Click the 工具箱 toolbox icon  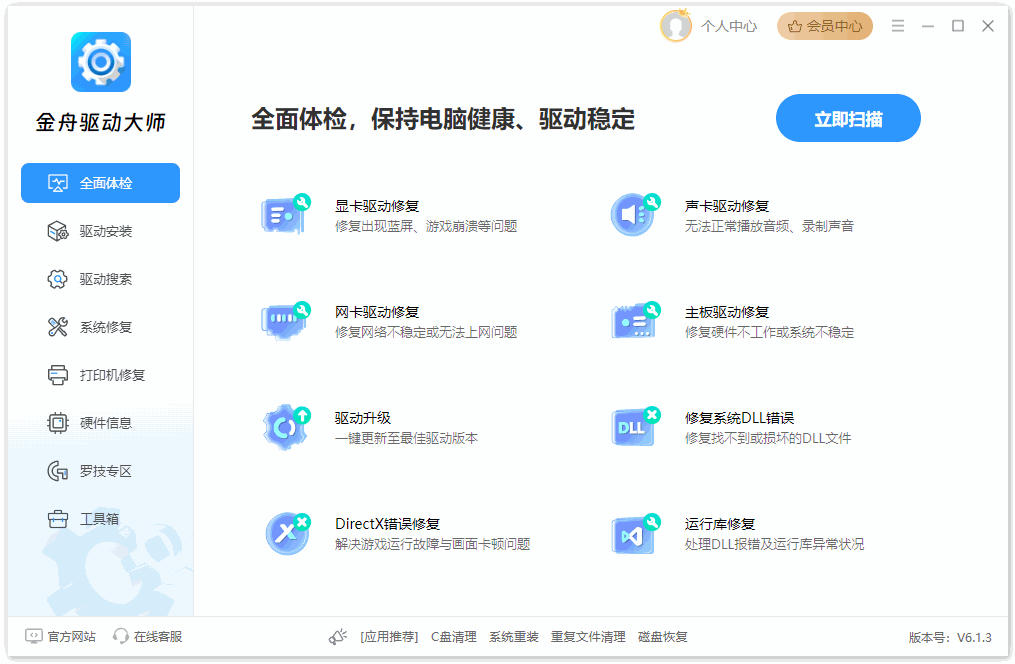(x=58, y=518)
